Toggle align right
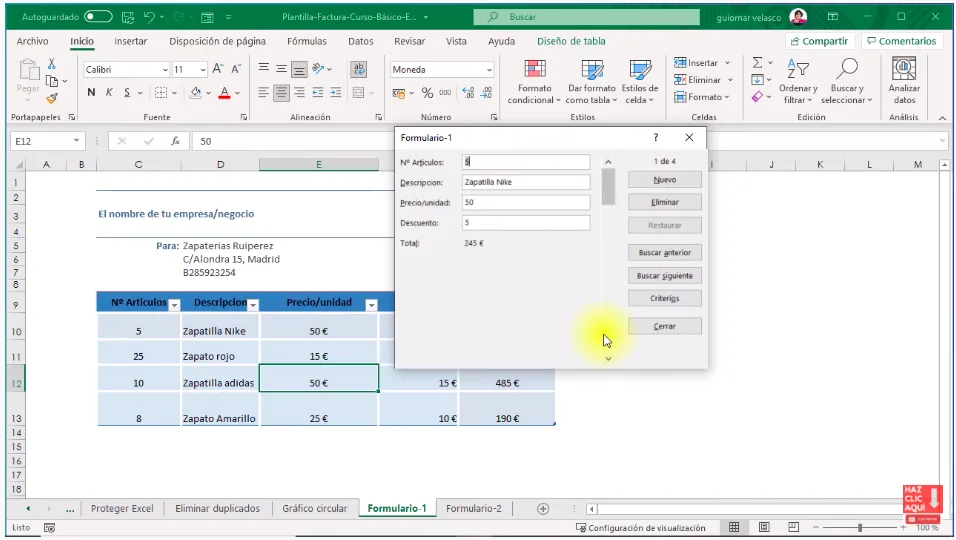The width and height of the screenshot is (956, 540). [x=299, y=93]
